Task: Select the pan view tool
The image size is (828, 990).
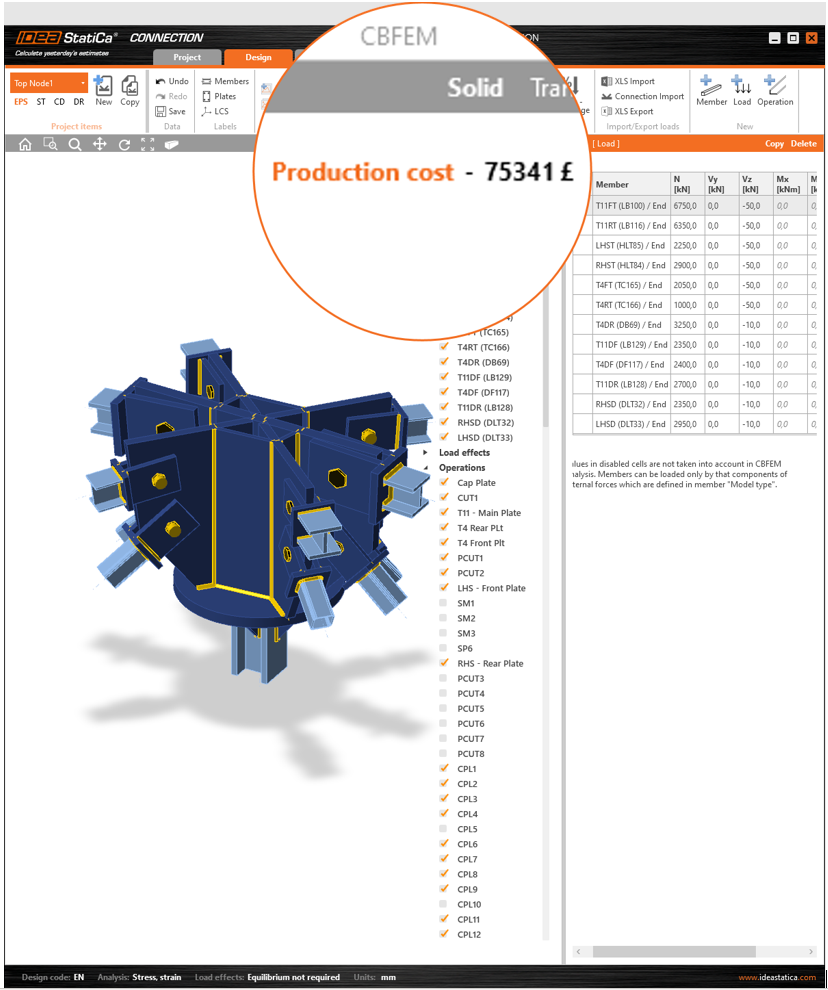Action: pyautogui.click(x=99, y=145)
